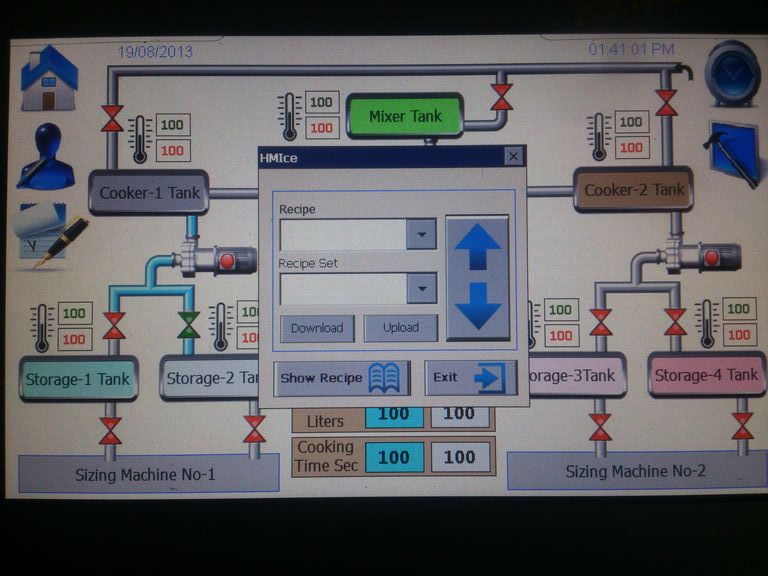Click the blue round clock icon
The image size is (768, 576).
coord(732,74)
